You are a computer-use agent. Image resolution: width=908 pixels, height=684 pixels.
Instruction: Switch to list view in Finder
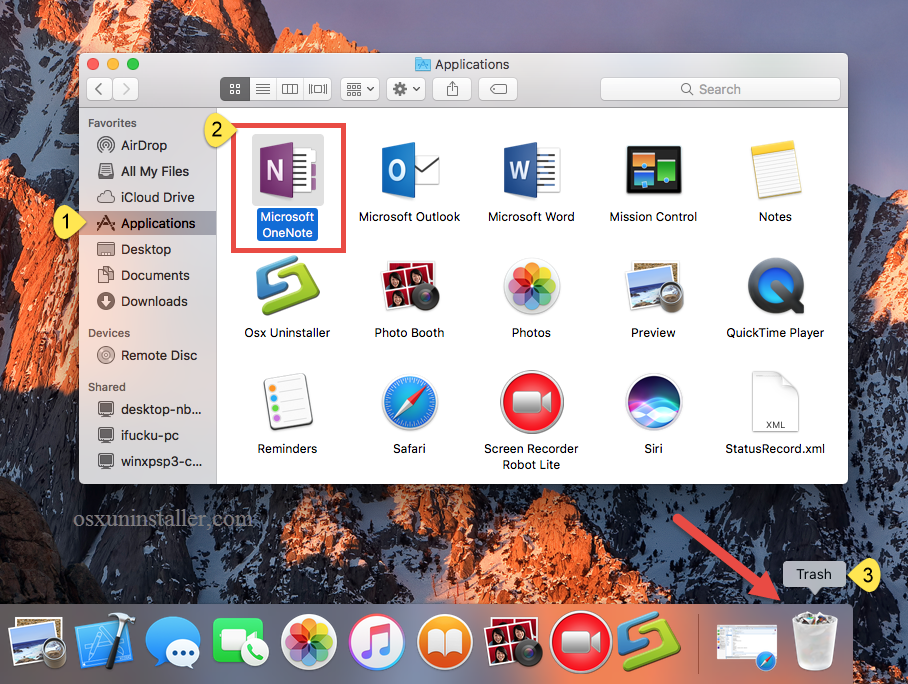click(262, 89)
